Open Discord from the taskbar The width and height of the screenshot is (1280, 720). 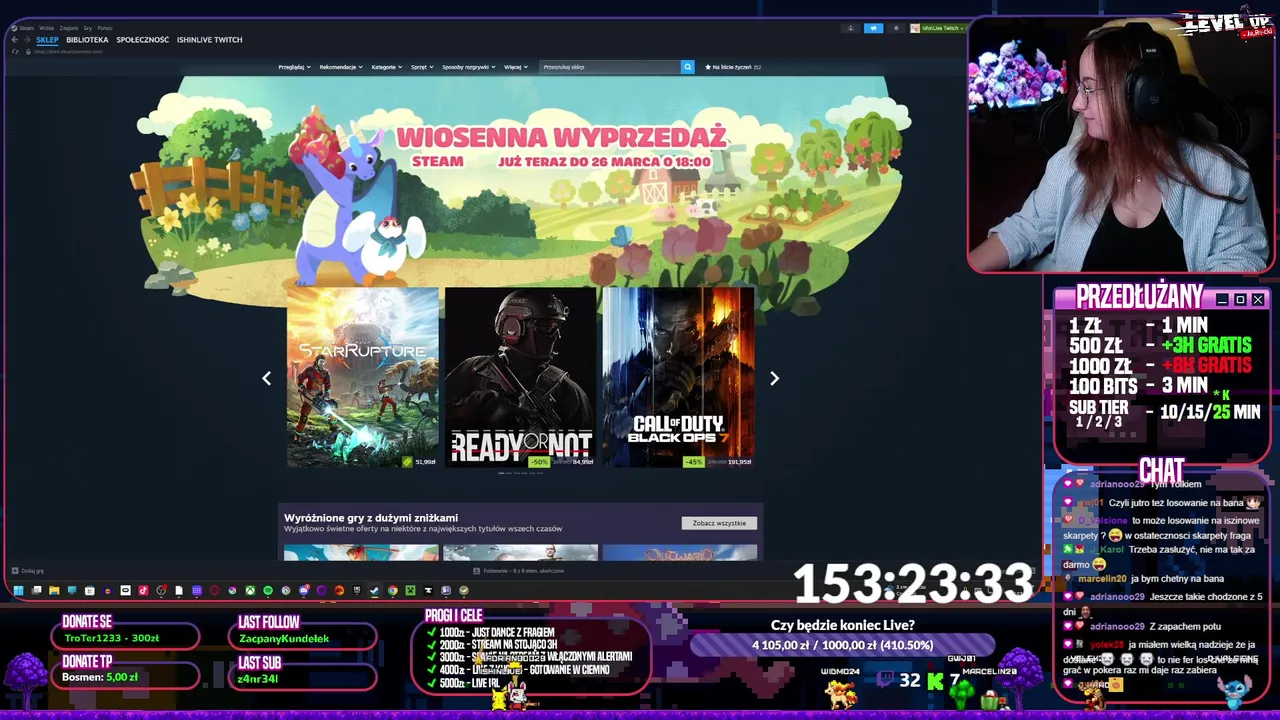pyautogui.click(x=303, y=590)
